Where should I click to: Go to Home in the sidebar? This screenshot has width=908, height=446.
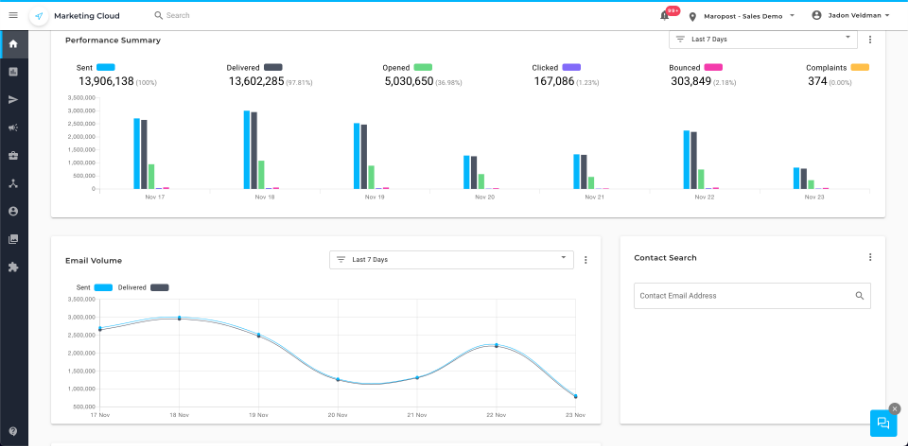[x=13, y=44]
